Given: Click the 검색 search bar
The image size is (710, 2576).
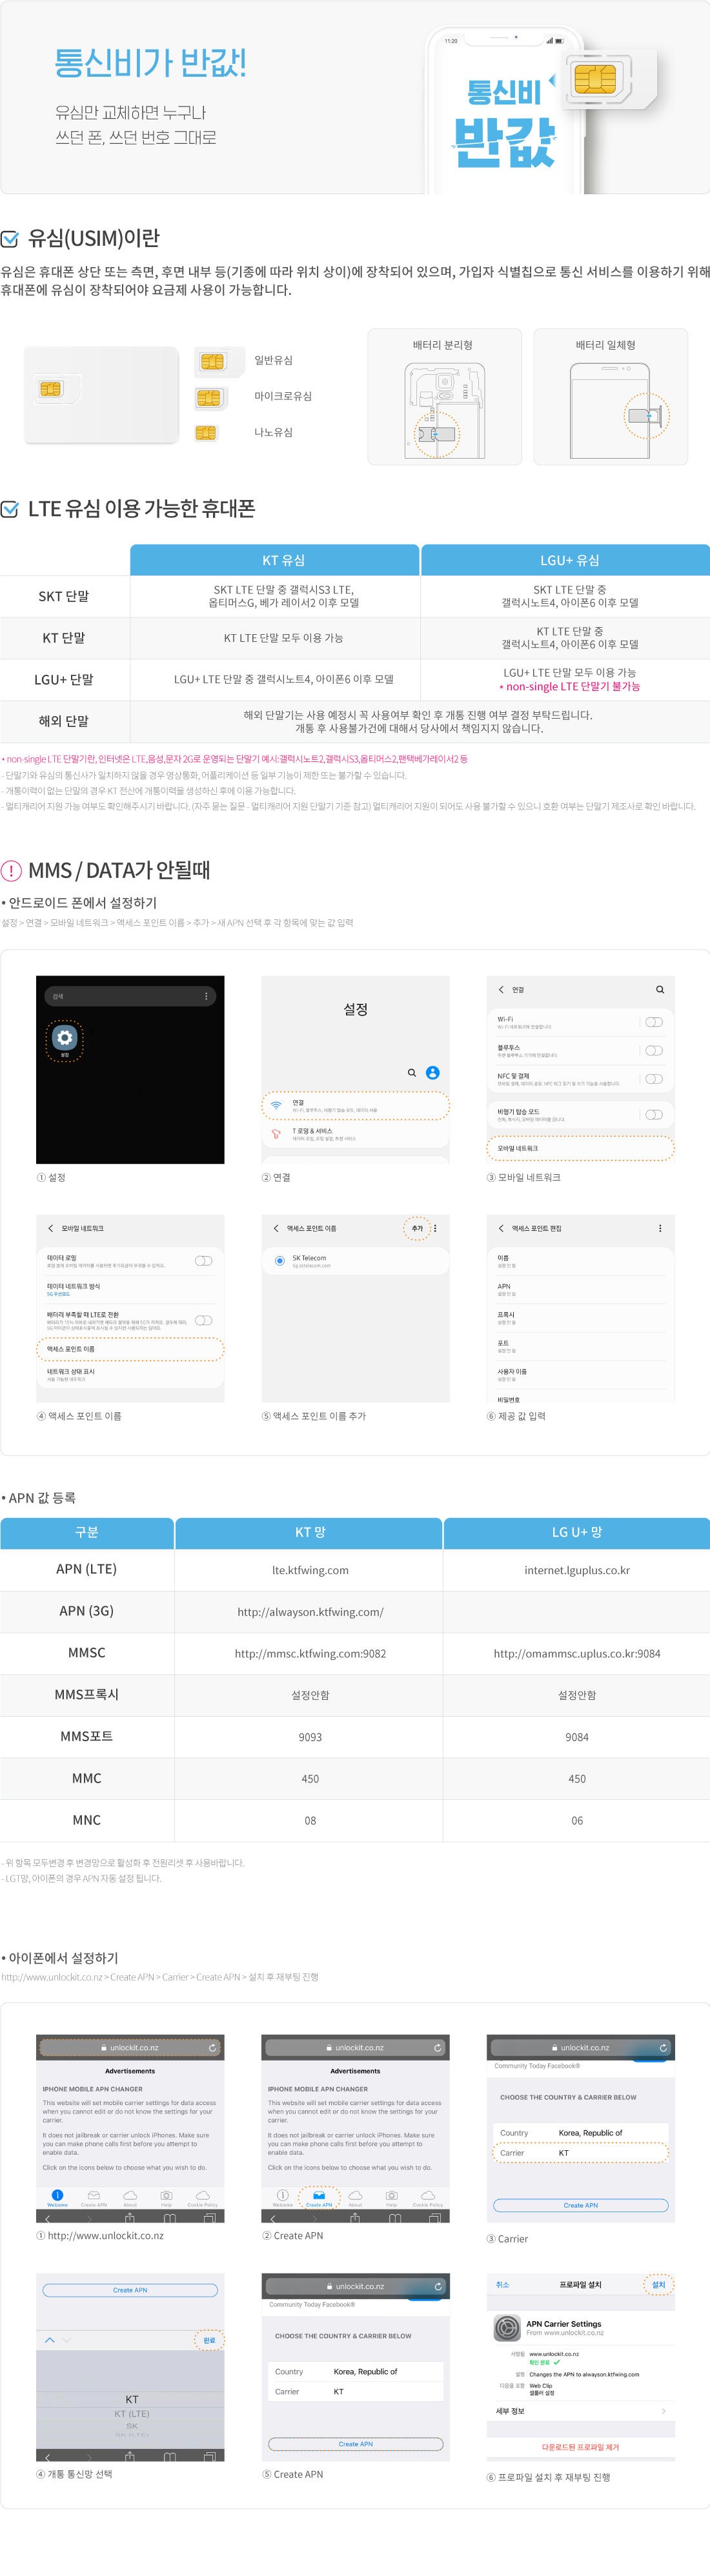Looking at the screenshot, I should (x=130, y=996).
